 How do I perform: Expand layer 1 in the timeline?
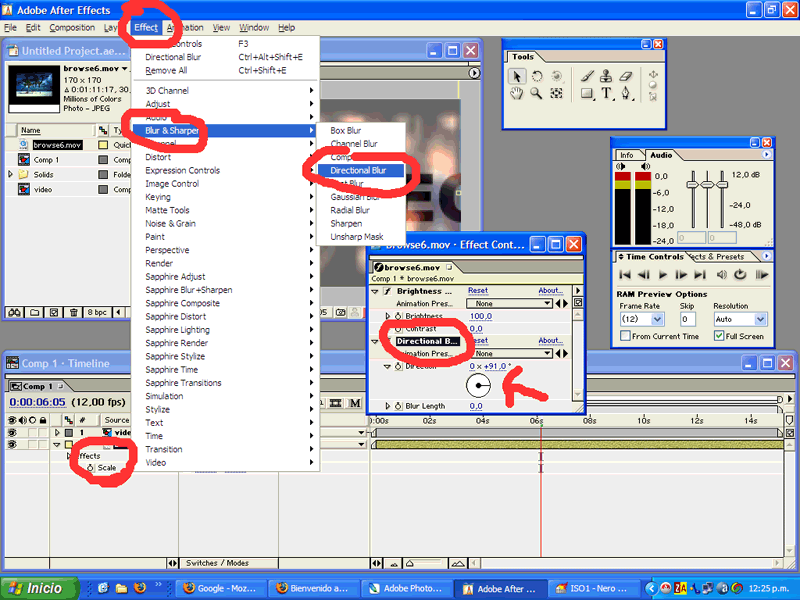pos(57,433)
